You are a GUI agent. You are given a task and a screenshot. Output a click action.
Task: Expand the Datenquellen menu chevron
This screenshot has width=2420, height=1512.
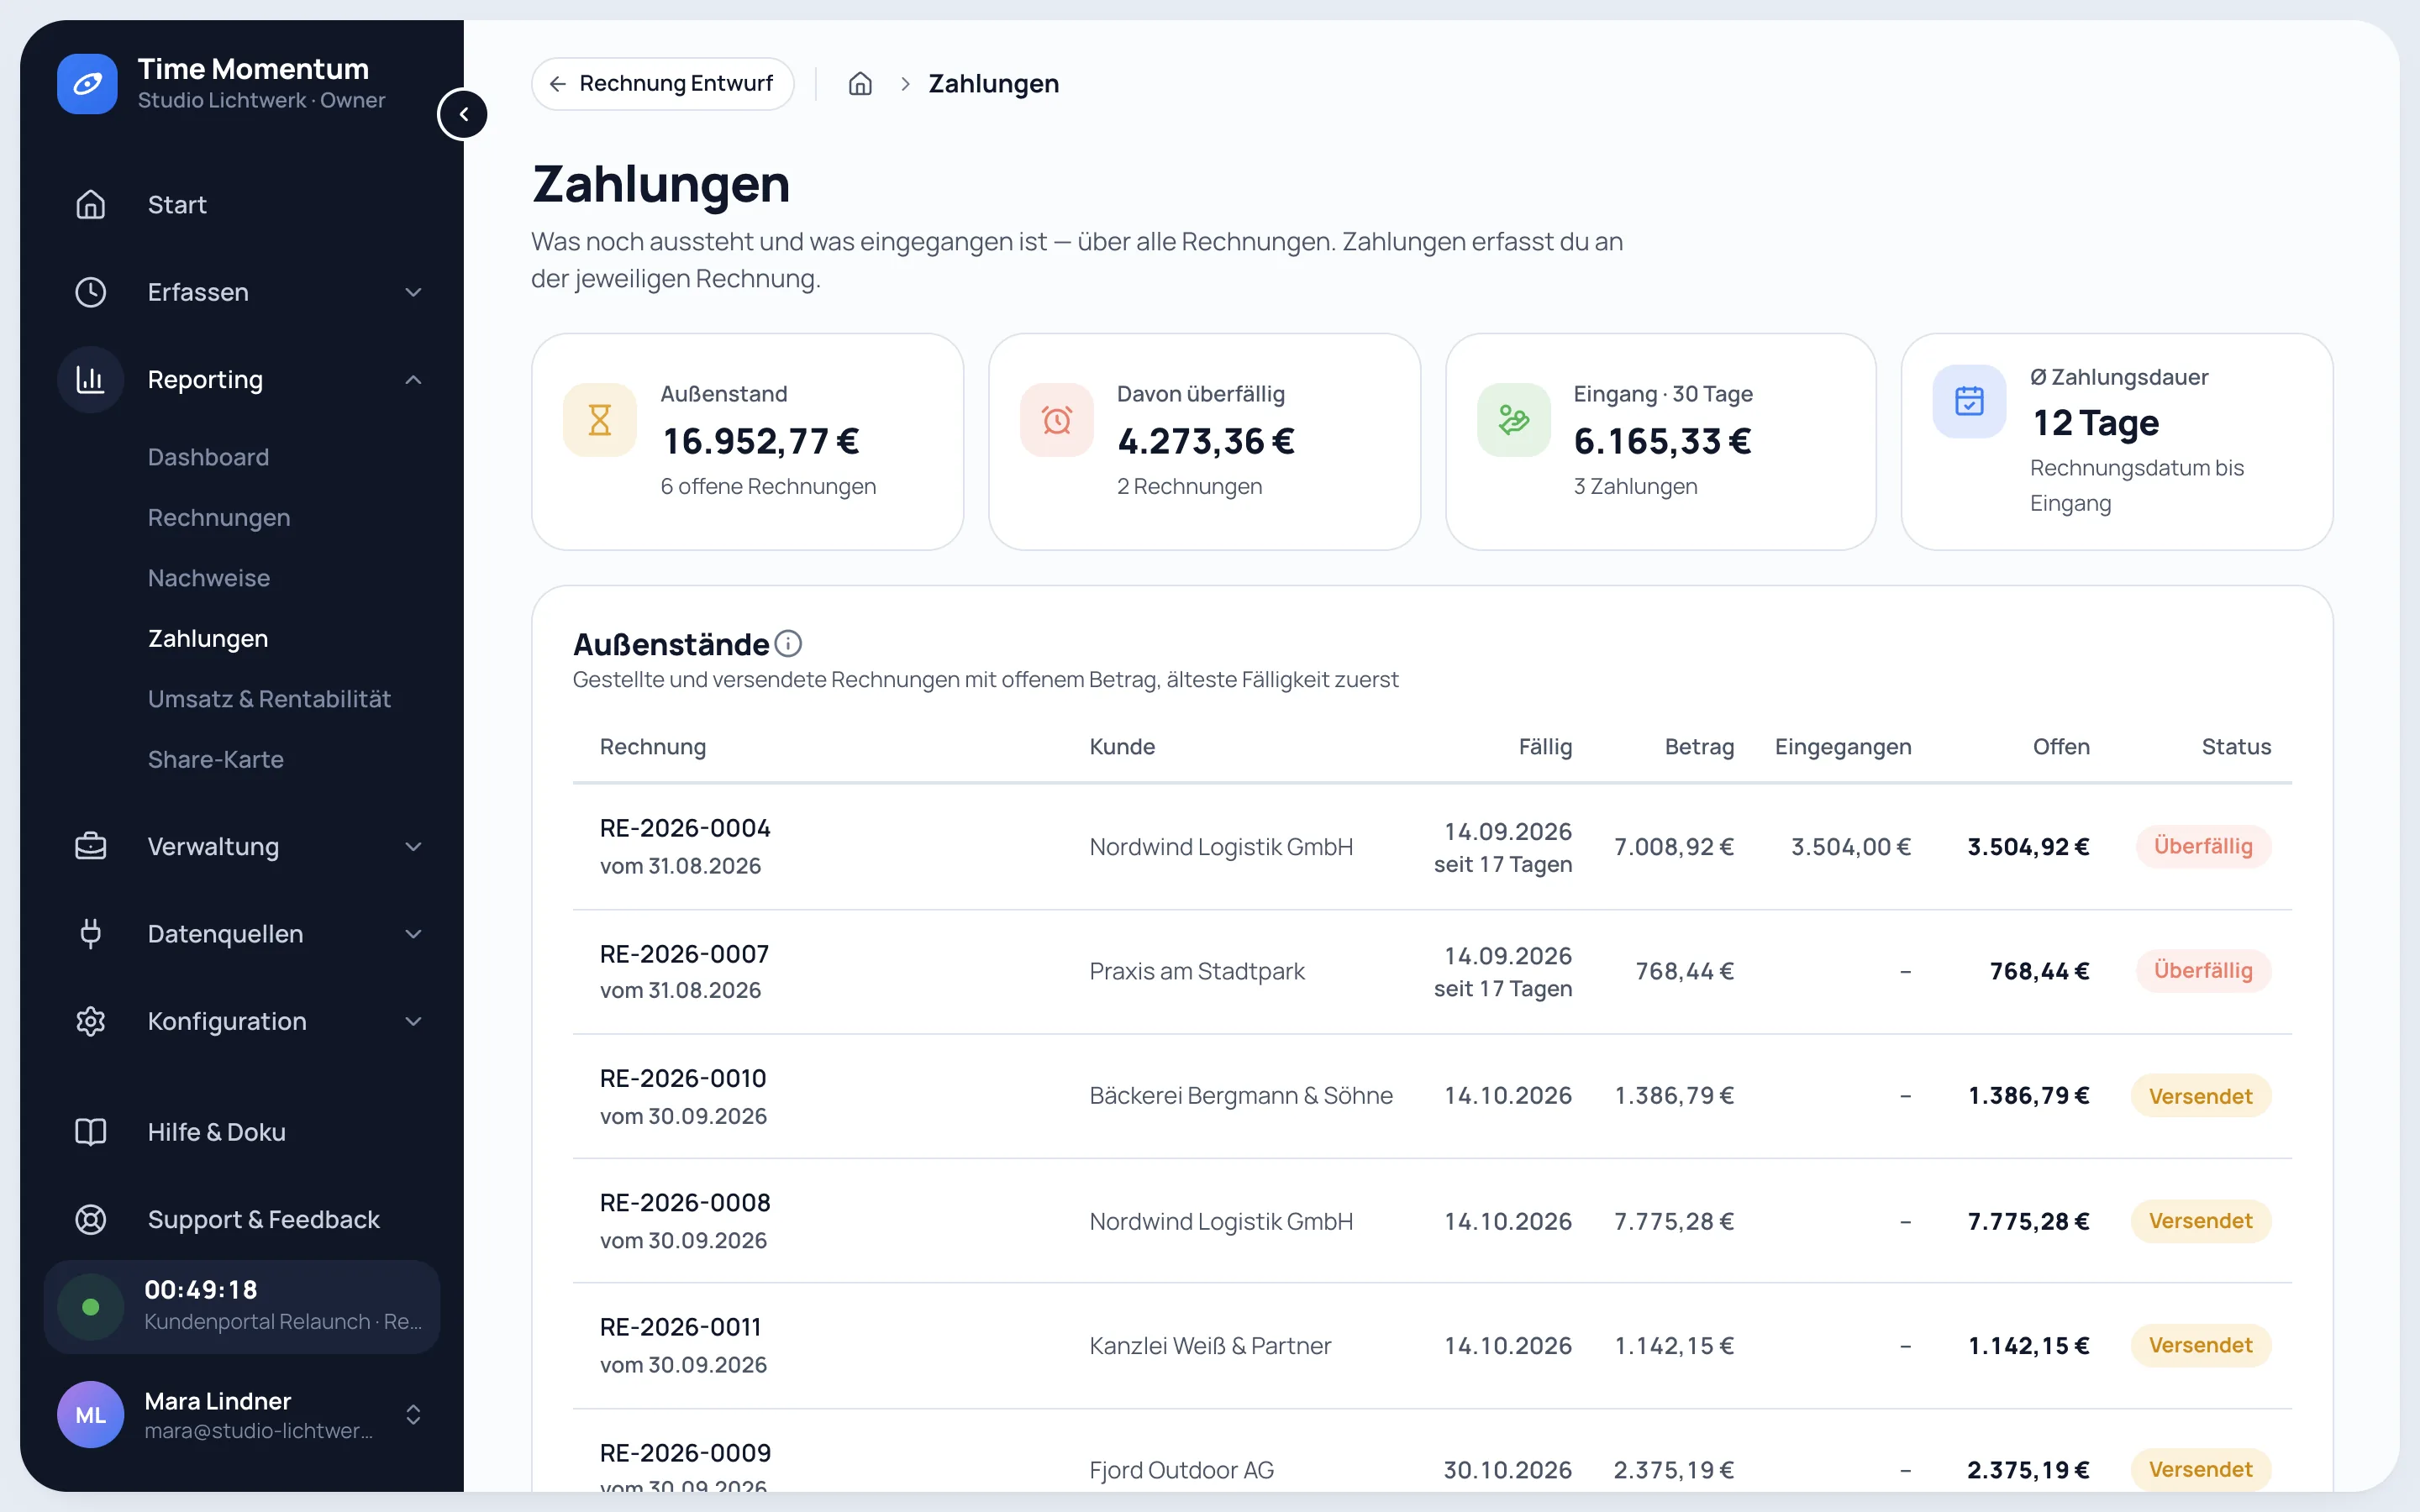click(x=413, y=934)
